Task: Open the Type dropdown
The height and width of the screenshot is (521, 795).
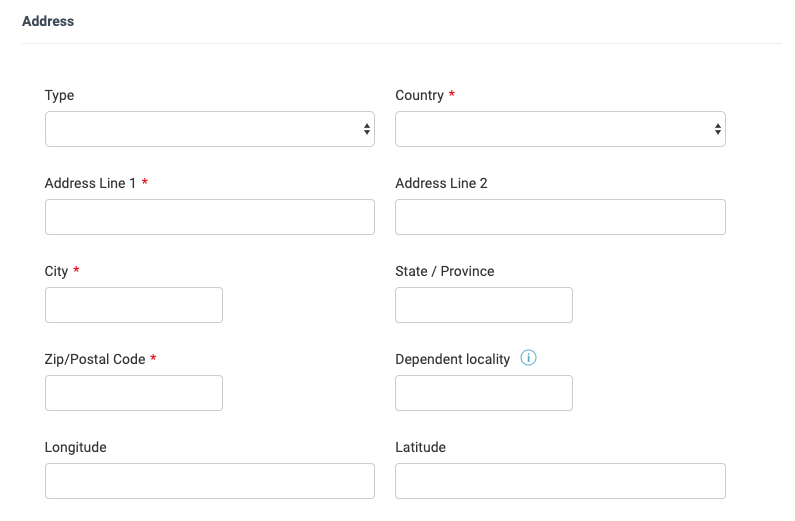Action: tap(209, 129)
